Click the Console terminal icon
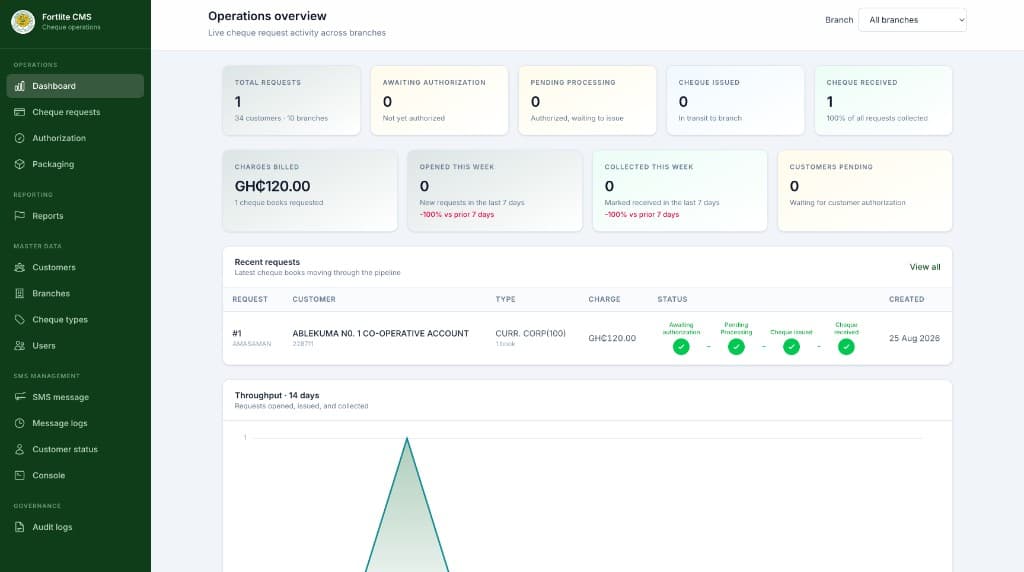1024x572 pixels. pos(20,475)
